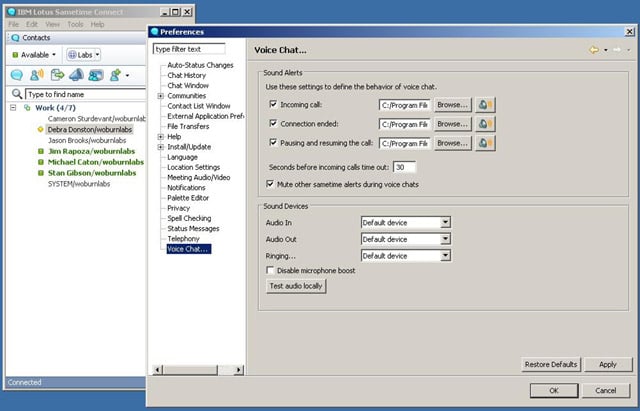Toggle Mute other sametime alerts checkbox

pos(271,184)
